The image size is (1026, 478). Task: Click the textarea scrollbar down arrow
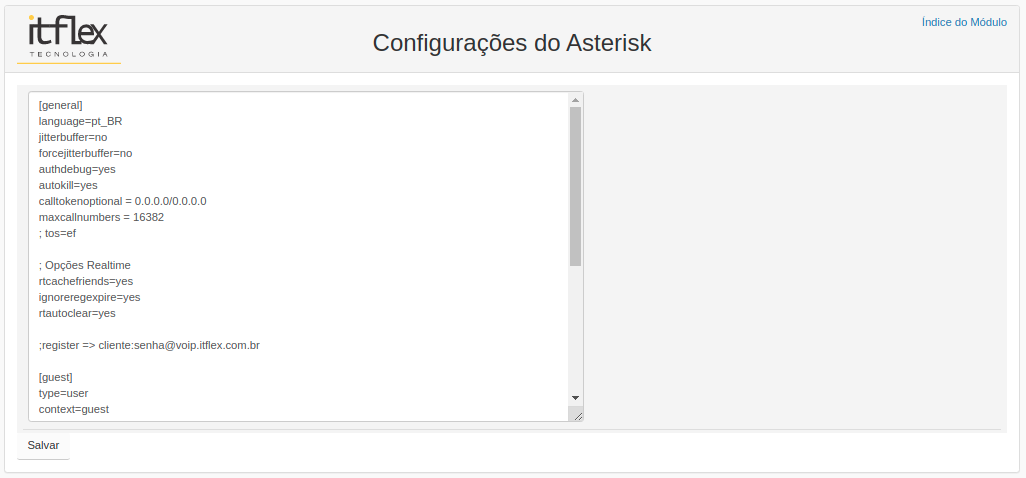[575, 398]
